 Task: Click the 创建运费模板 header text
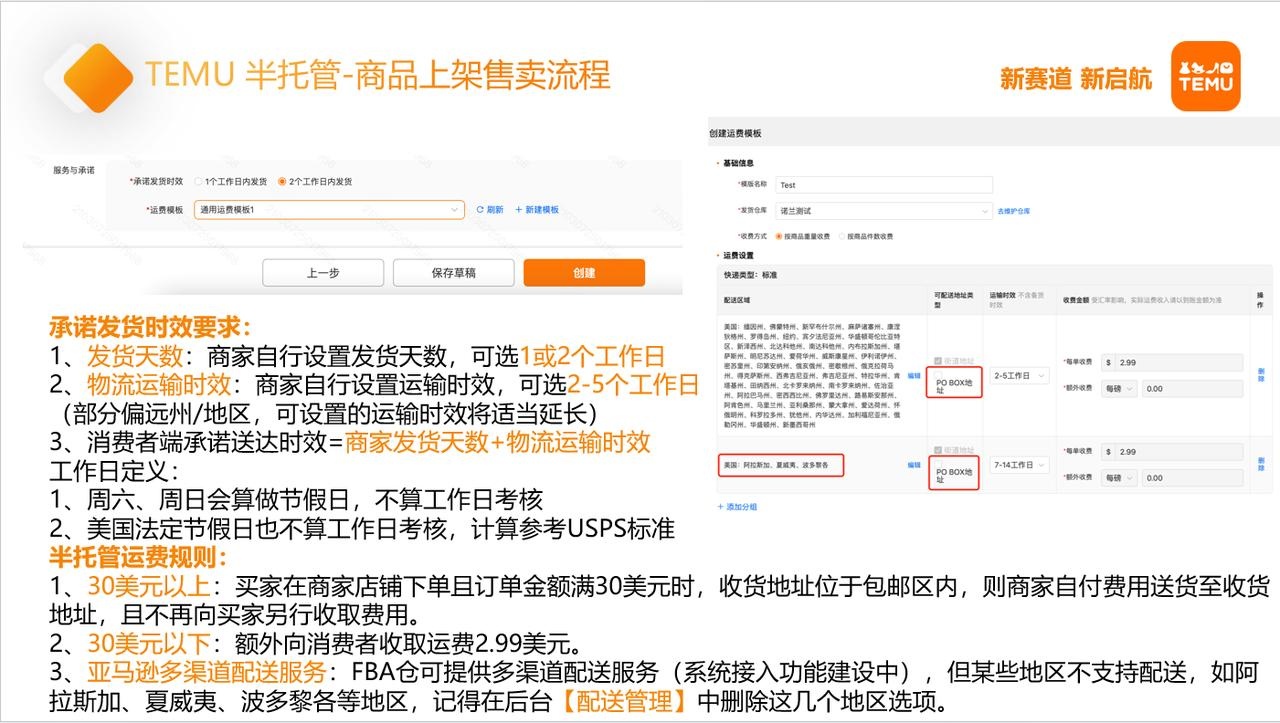[x=735, y=132]
